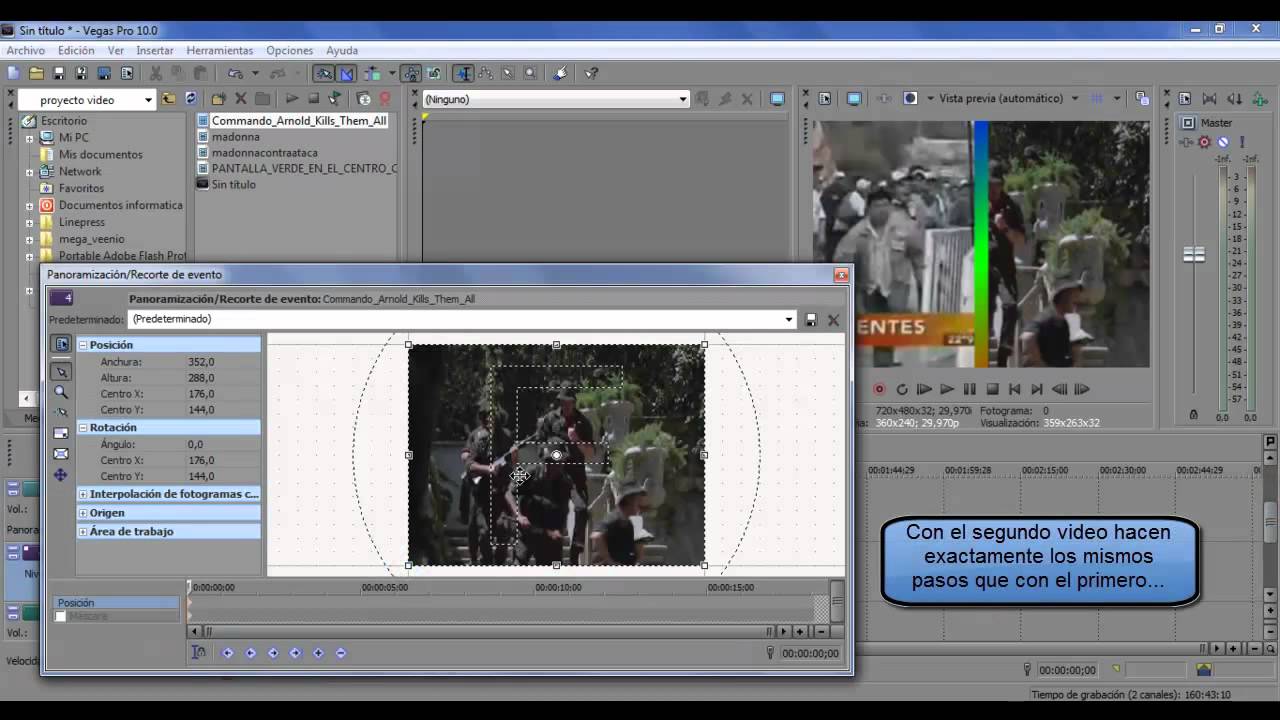Image resolution: width=1280 pixels, height=720 pixels.
Task: Select the Posición keyframe track row
Action: click(x=116, y=603)
